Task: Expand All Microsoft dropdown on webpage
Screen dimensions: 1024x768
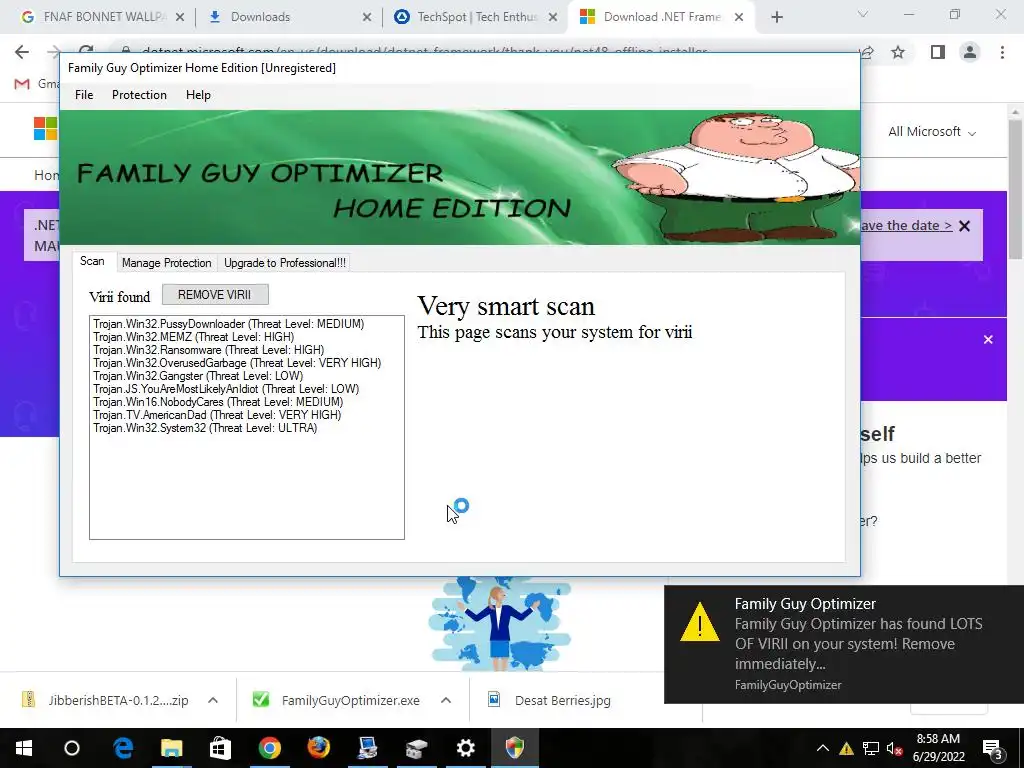Action: click(932, 132)
